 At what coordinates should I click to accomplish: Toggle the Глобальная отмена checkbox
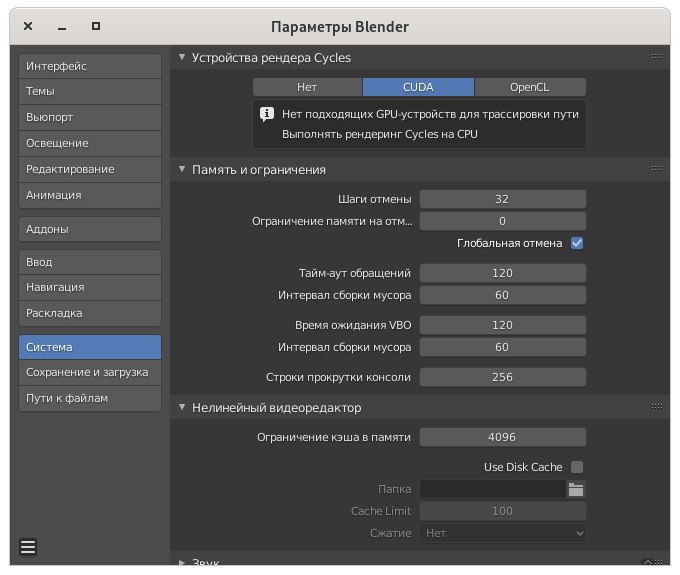[x=577, y=243]
